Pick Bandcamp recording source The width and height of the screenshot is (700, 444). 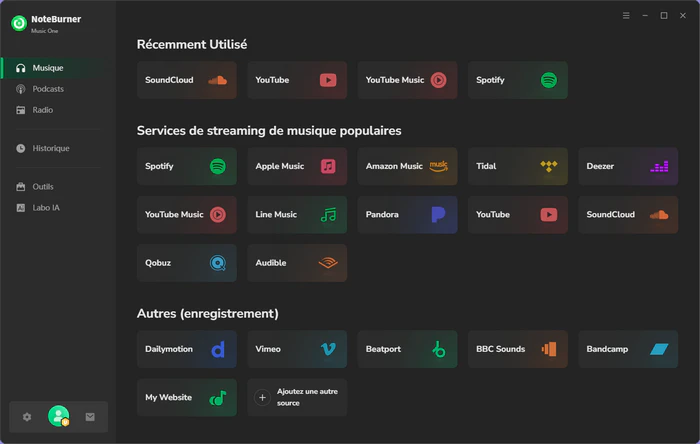pos(628,349)
